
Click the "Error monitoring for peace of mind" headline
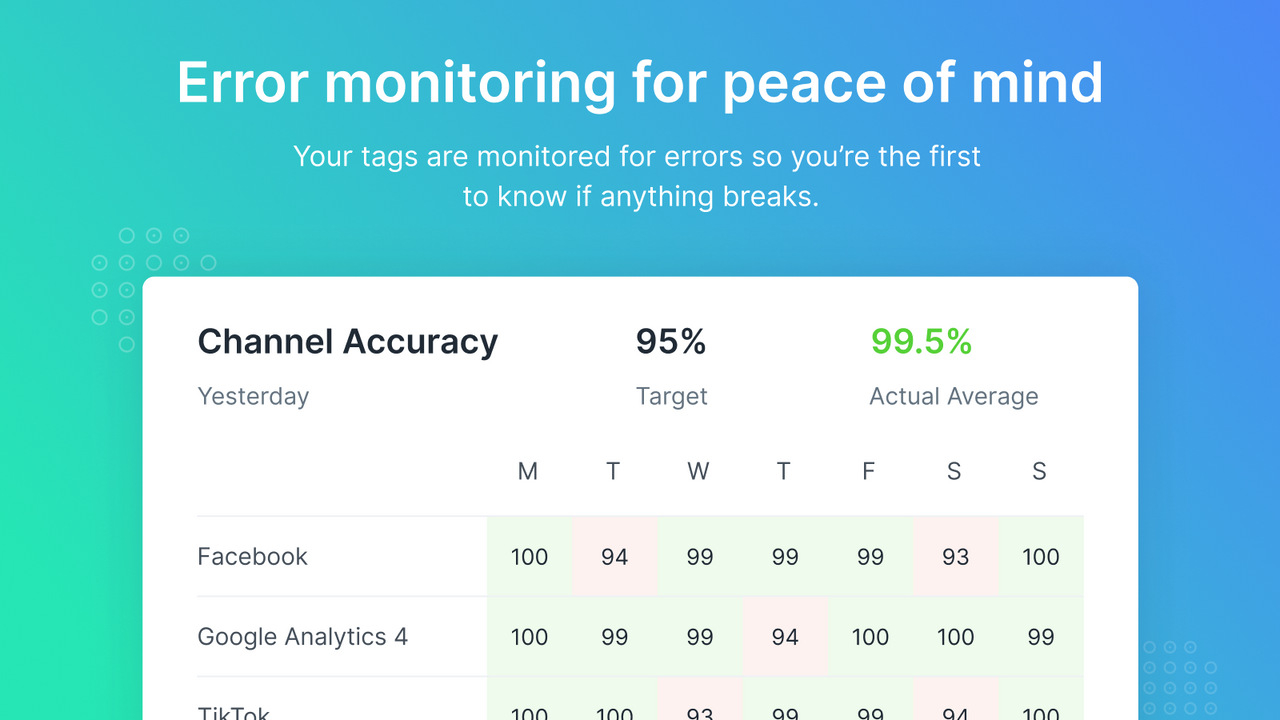pos(640,83)
